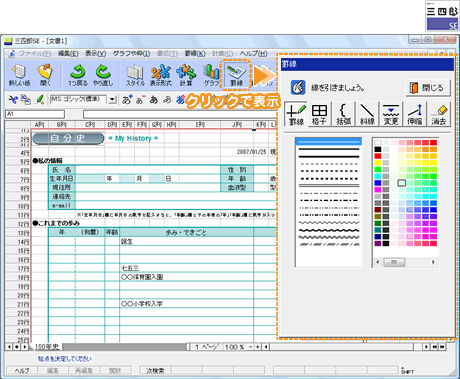Click the 次検索 function key button
Screen dimensions: 460x379
155,371
